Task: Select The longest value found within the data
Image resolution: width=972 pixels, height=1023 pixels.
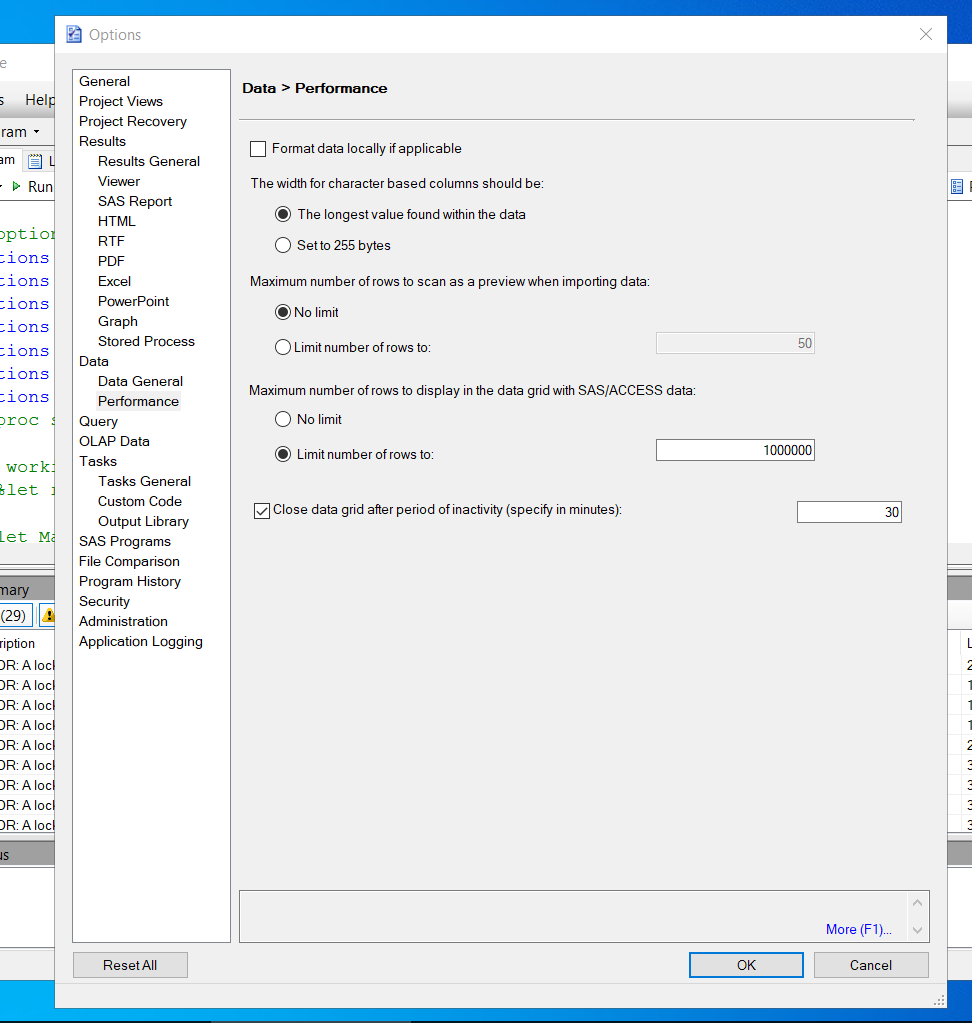Action: click(x=283, y=214)
